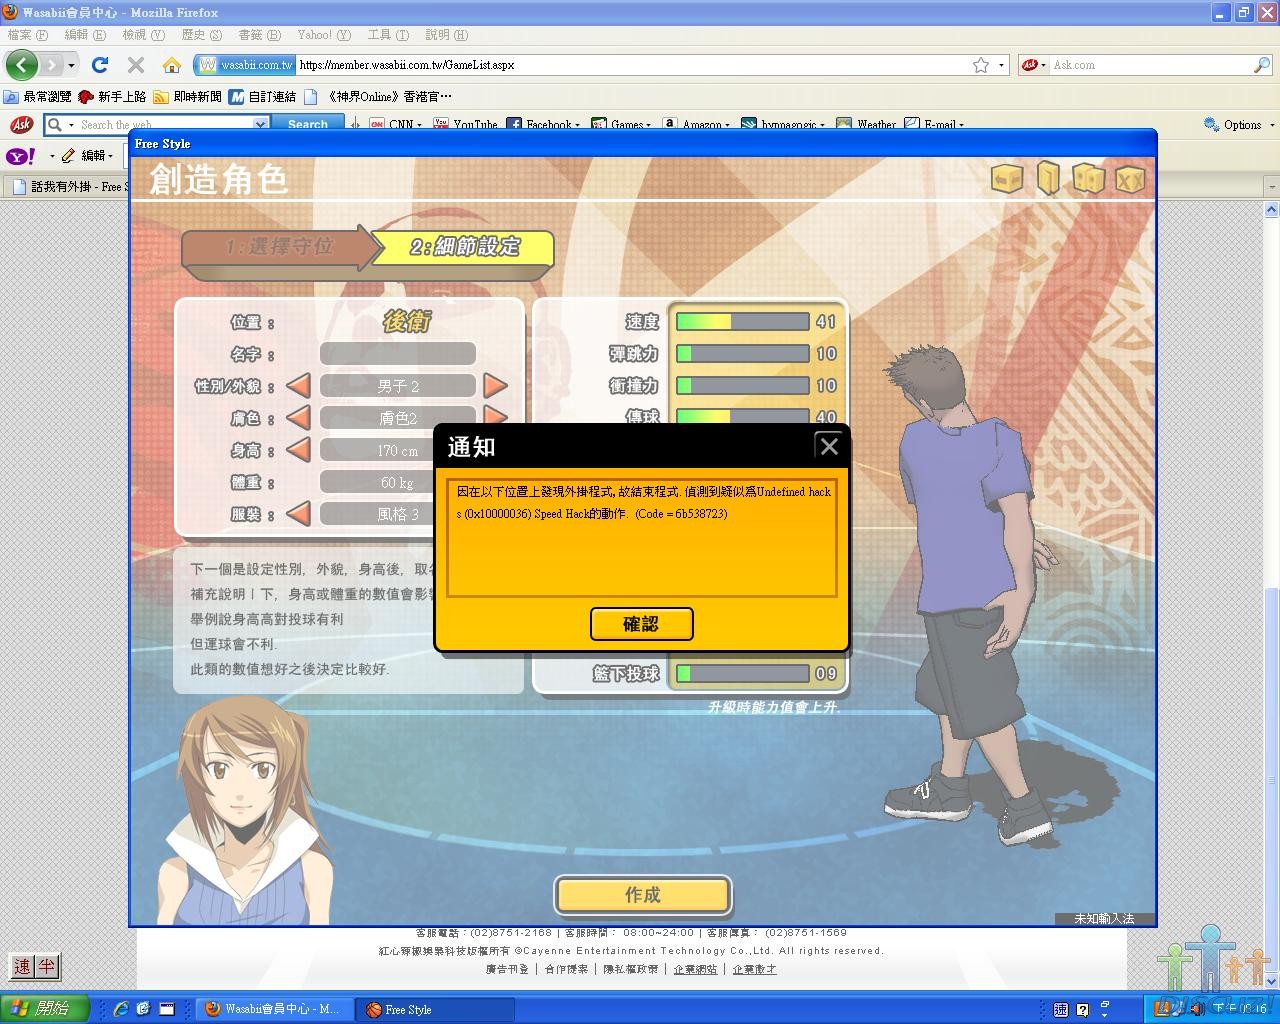Screen dimensions: 1280x1024
Task: Click the game's XX cube icon
Action: coord(1130,179)
